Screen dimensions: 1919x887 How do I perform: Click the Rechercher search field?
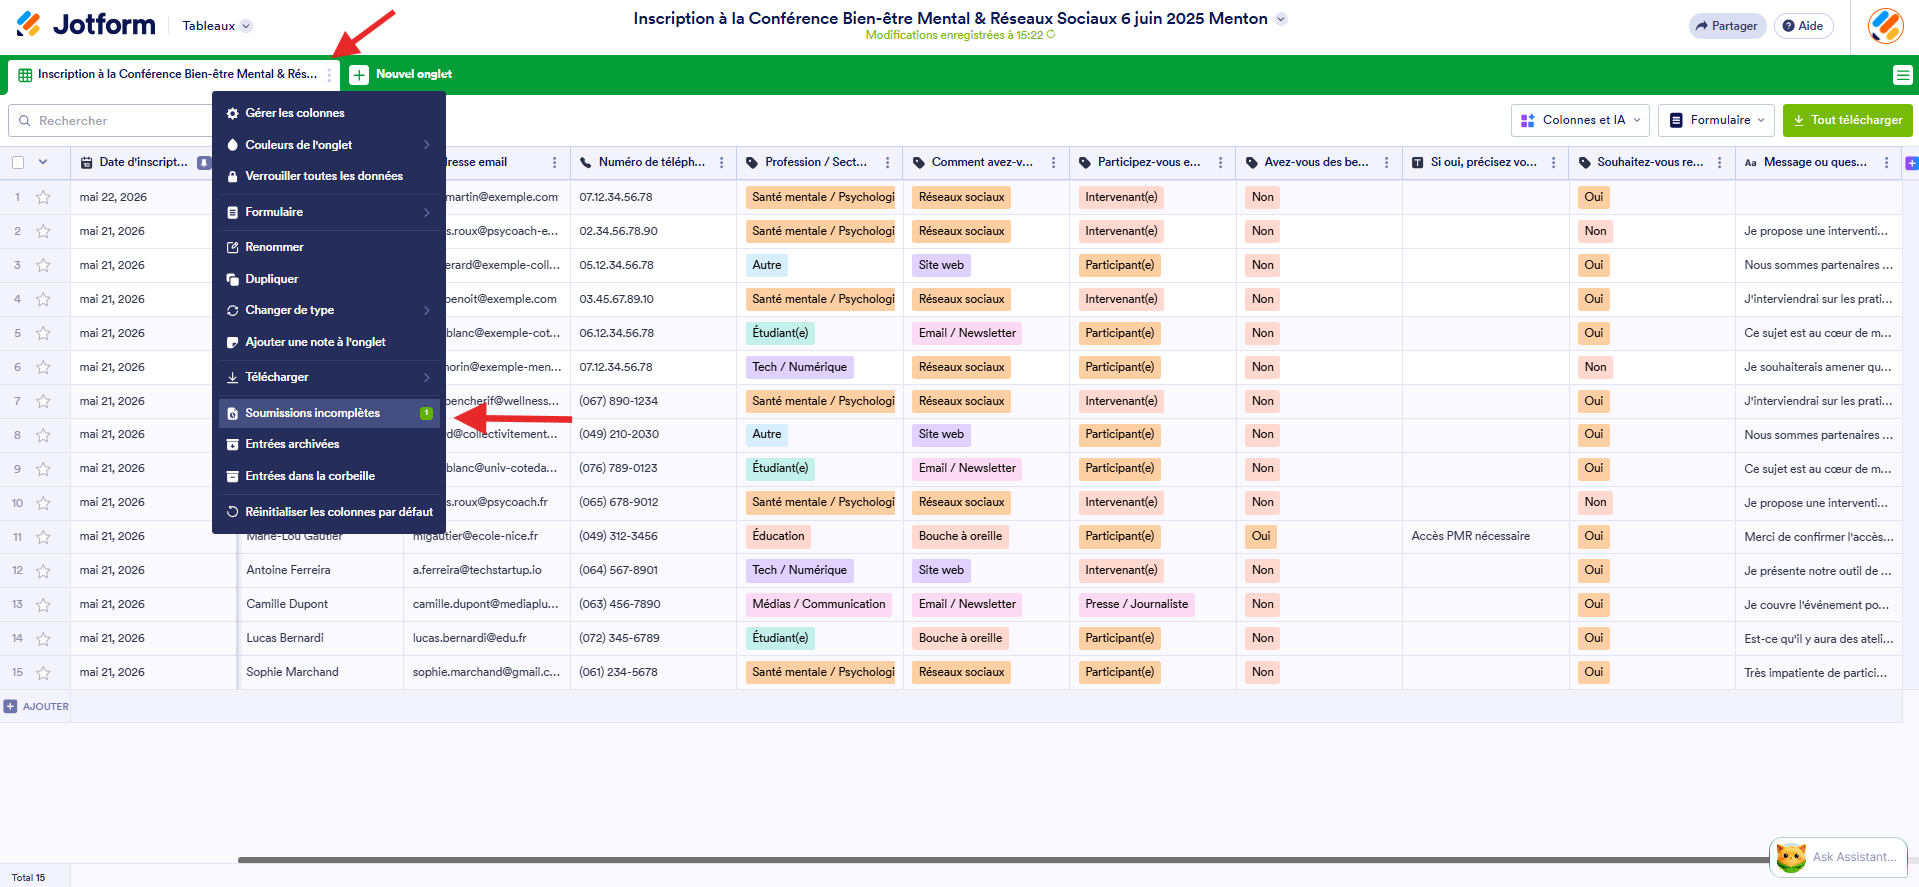point(110,121)
